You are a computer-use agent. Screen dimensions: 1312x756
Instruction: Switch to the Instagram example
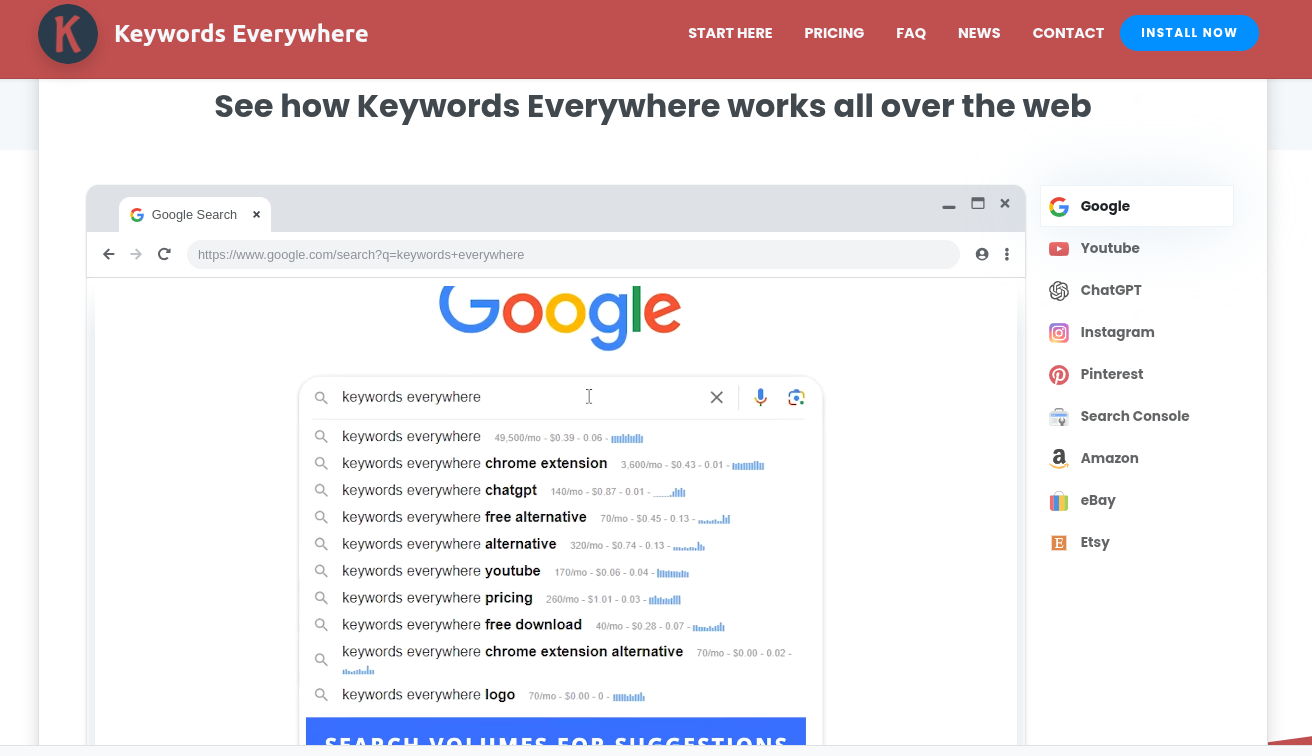coord(1117,332)
